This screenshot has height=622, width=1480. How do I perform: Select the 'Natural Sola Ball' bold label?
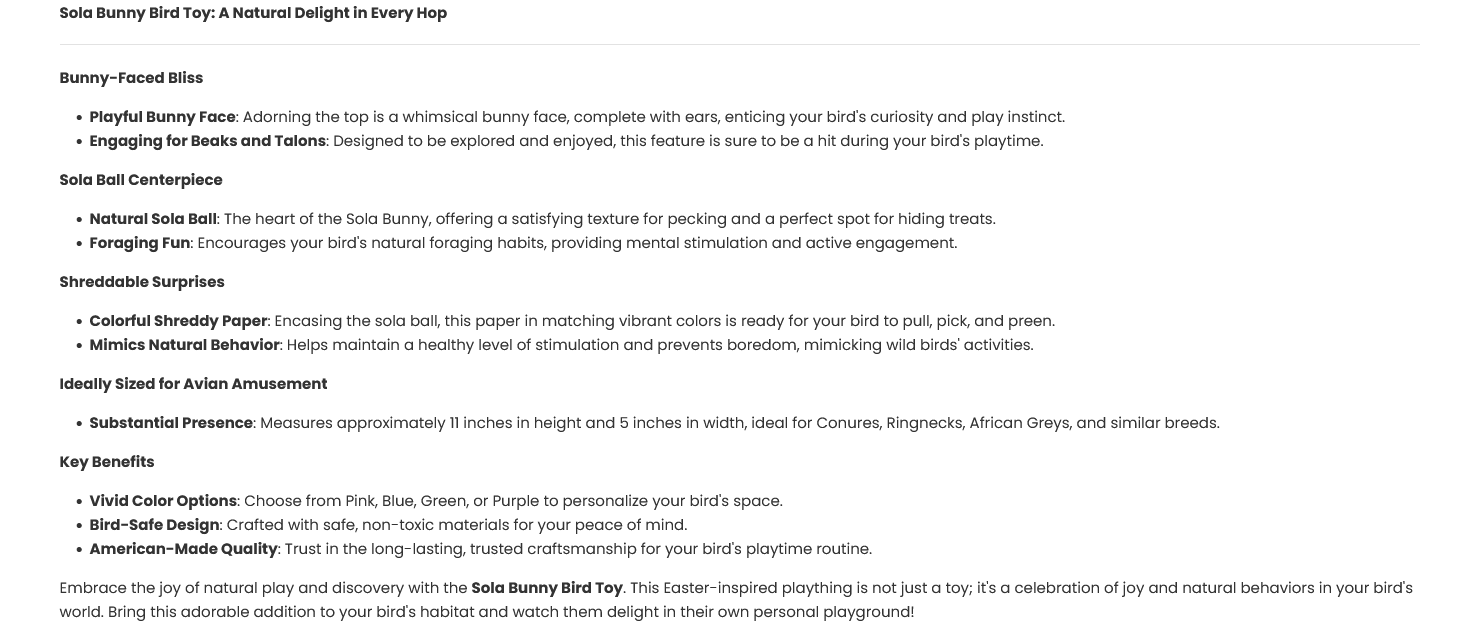153,219
